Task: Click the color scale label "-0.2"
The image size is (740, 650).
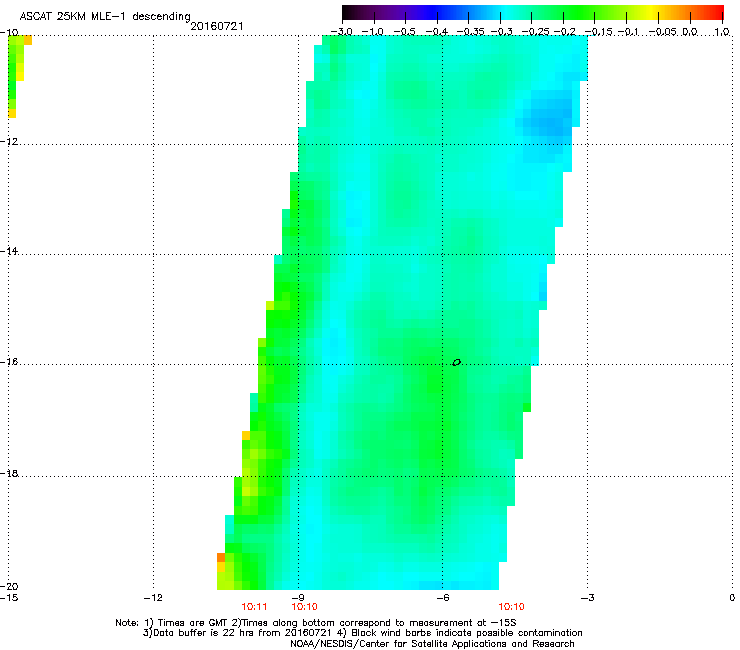Action: click(564, 32)
